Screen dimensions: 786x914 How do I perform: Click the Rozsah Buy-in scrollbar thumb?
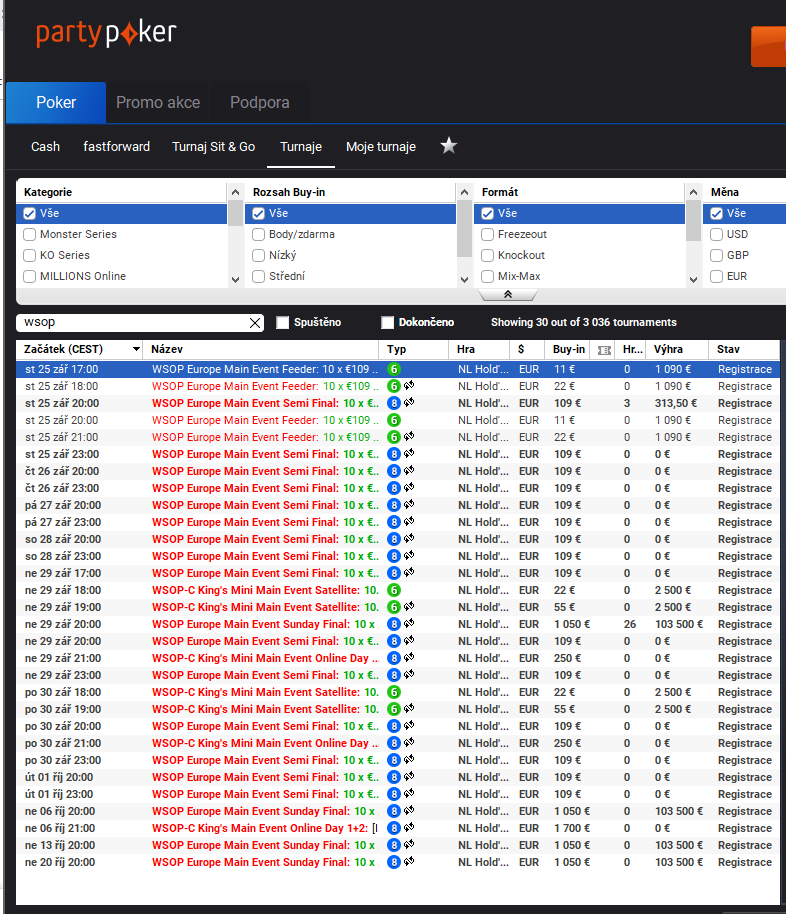[x=464, y=228]
